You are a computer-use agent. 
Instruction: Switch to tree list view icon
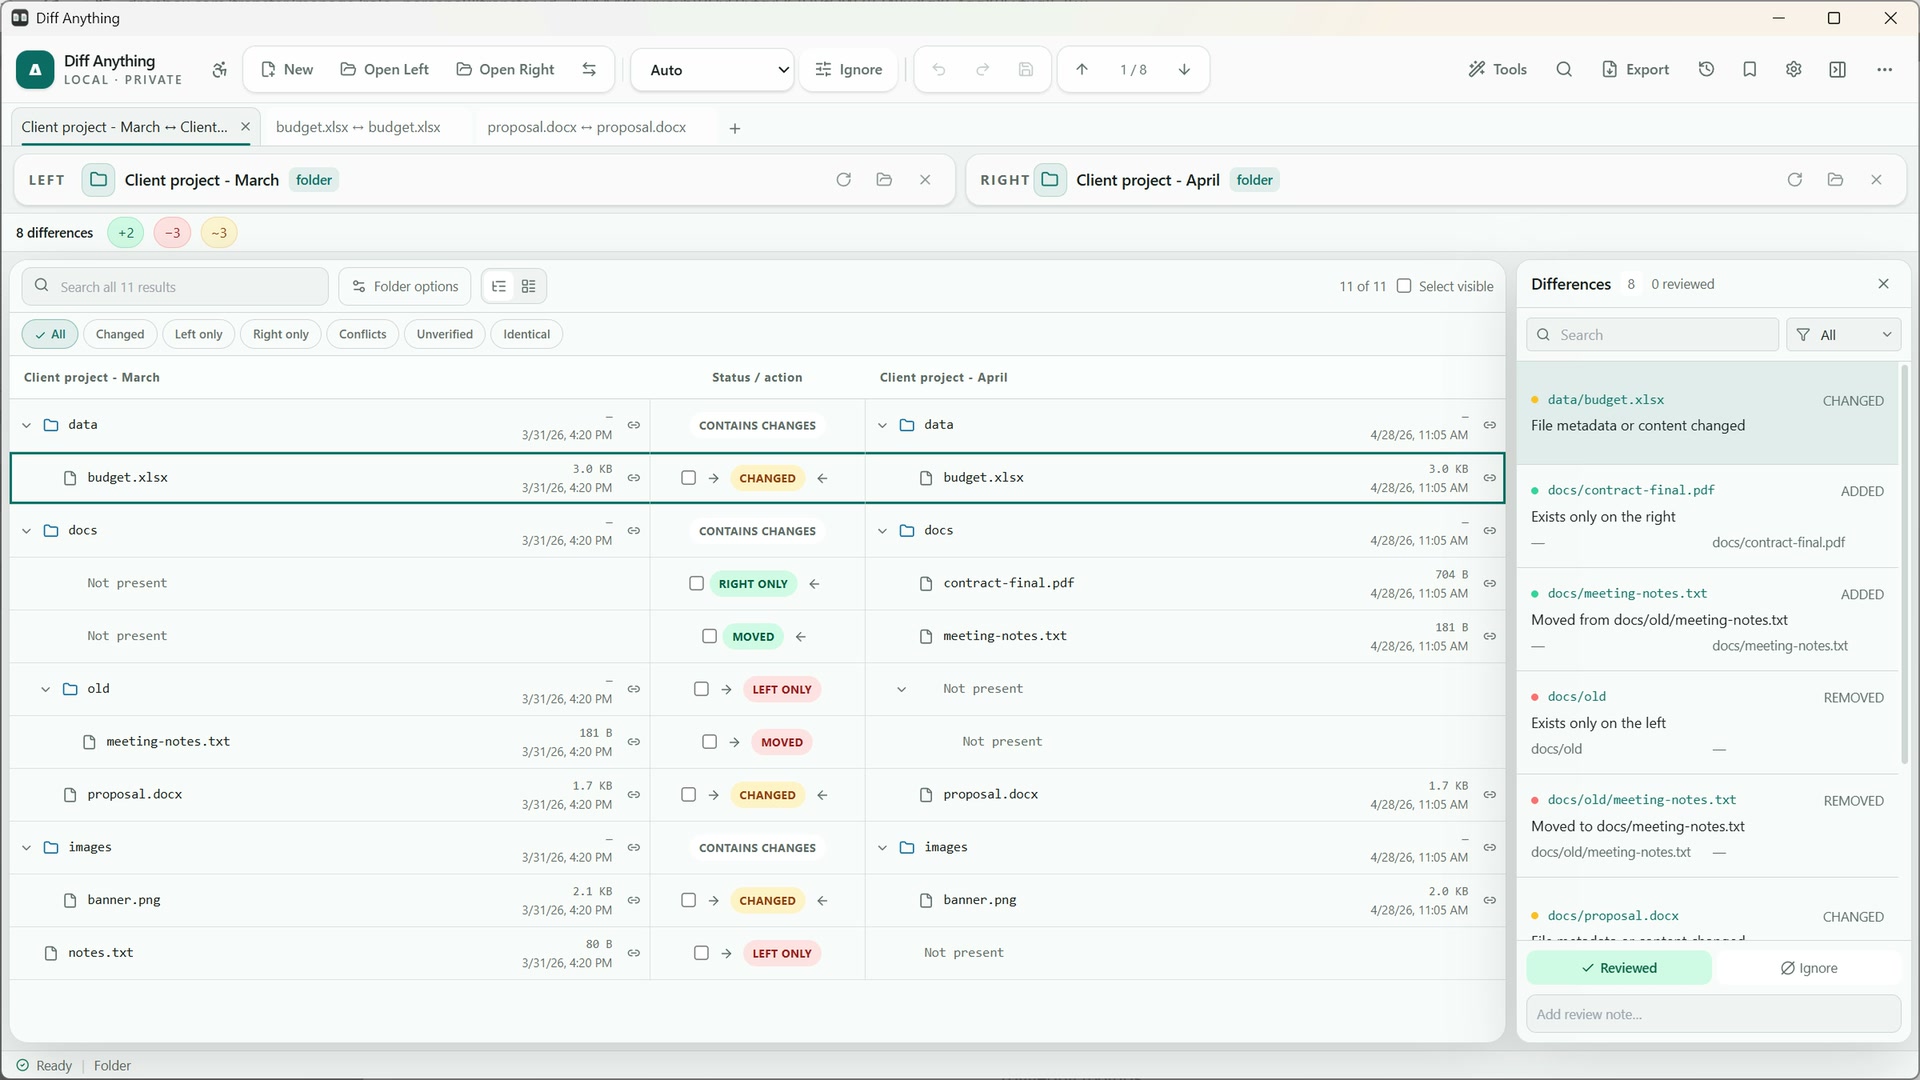click(x=499, y=286)
